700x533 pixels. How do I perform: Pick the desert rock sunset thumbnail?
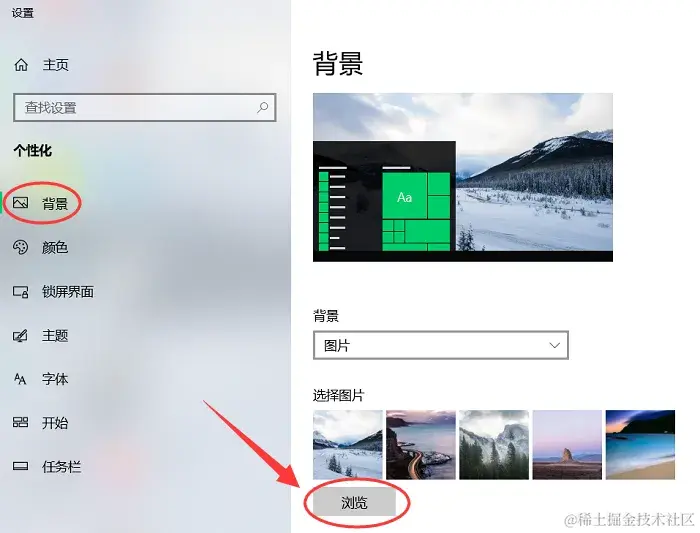click(567, 445)
